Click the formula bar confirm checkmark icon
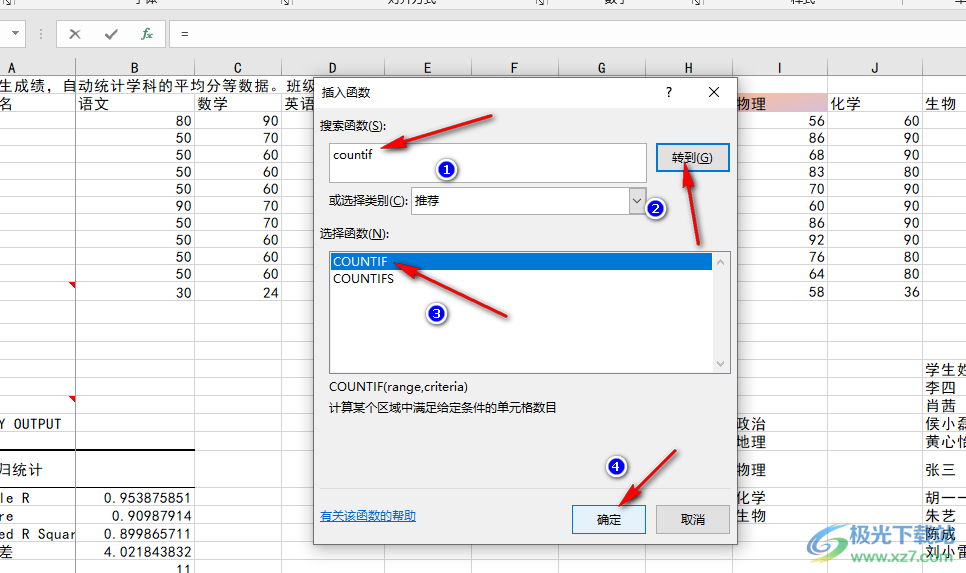The height and width of the screenshot is (573, 966). (111, 34)
